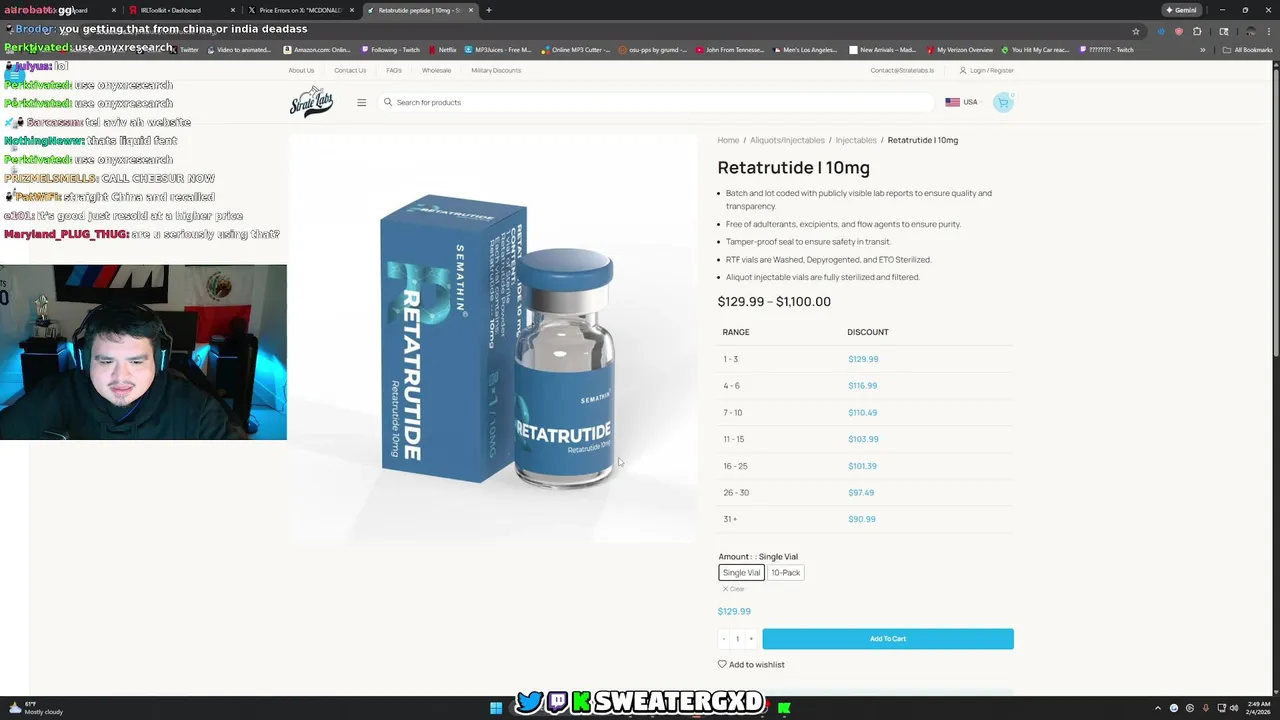Open the Gemini button in Chrome
Viewport: 1280px width, 720px height.
tap(1181, 10)
